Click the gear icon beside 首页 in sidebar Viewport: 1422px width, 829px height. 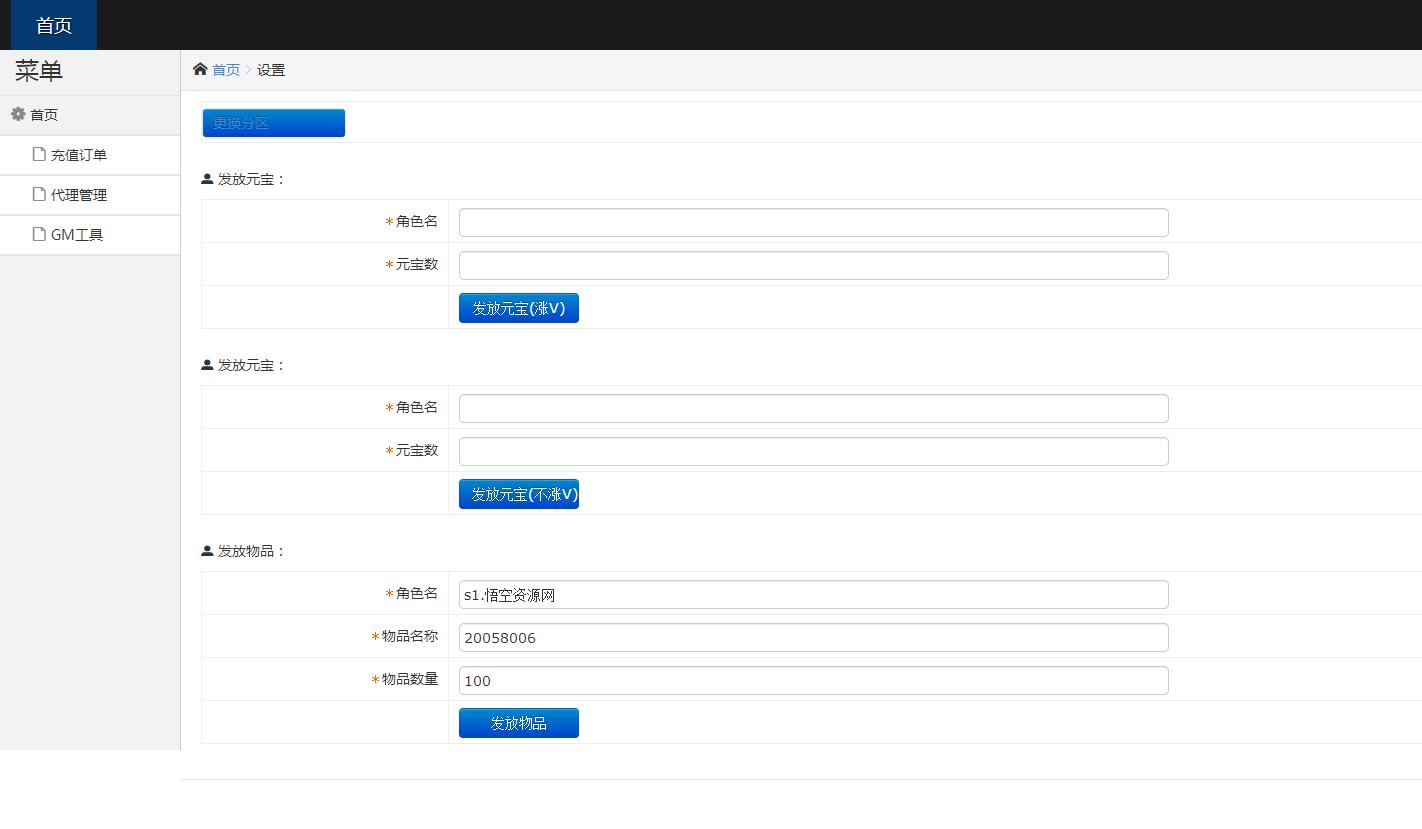pos(18,114)
